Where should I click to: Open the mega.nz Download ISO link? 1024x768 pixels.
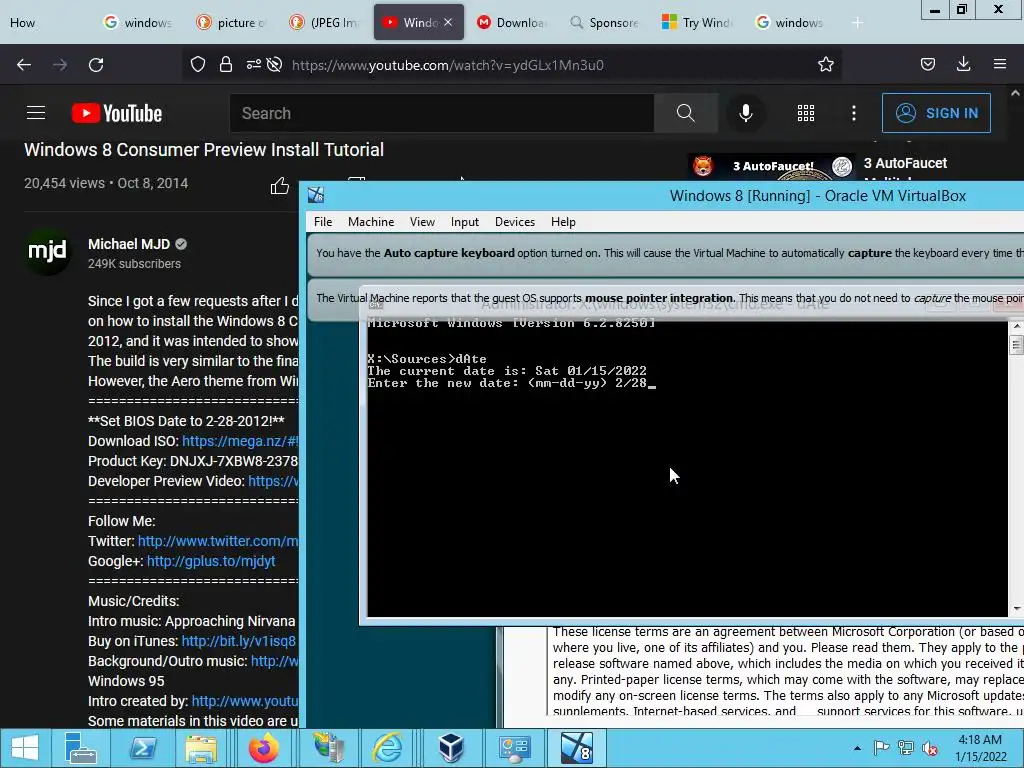(x=240, y=441)
